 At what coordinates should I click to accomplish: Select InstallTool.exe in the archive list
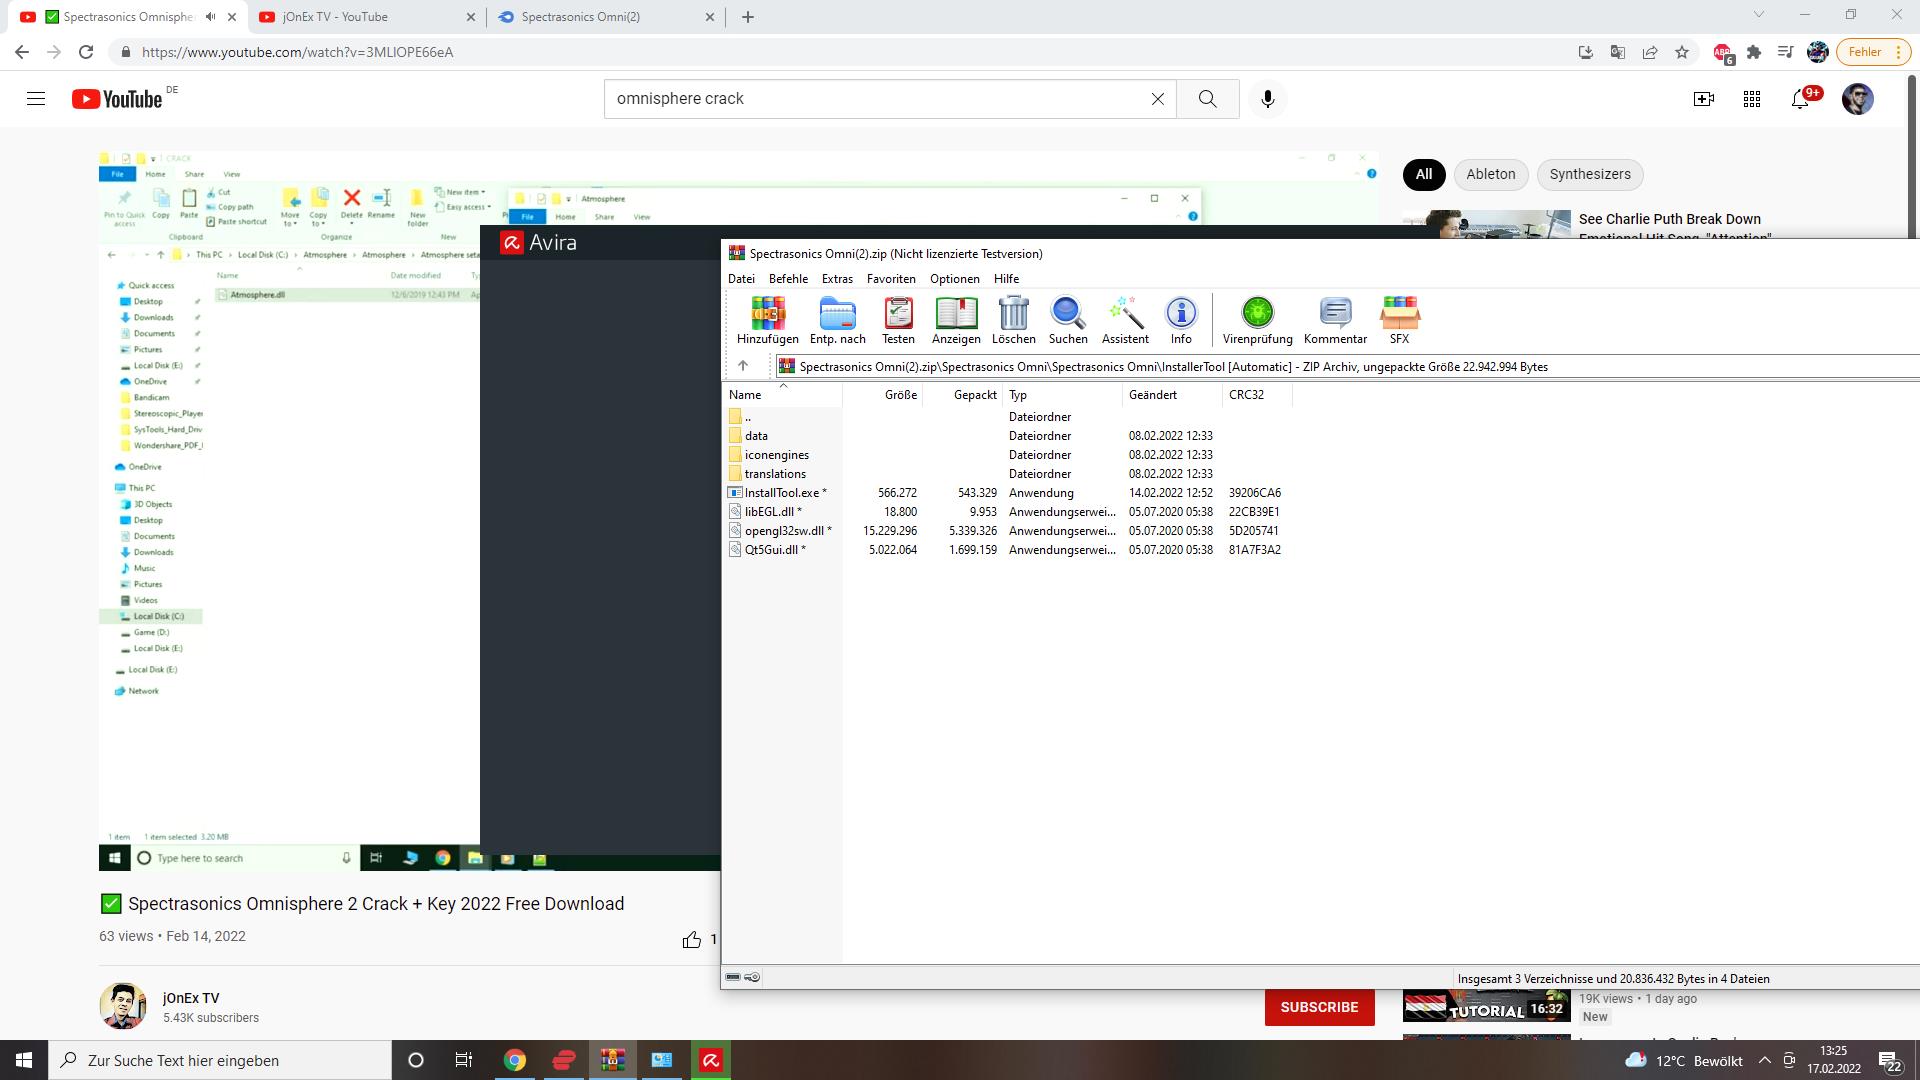[x=781, y=493]
